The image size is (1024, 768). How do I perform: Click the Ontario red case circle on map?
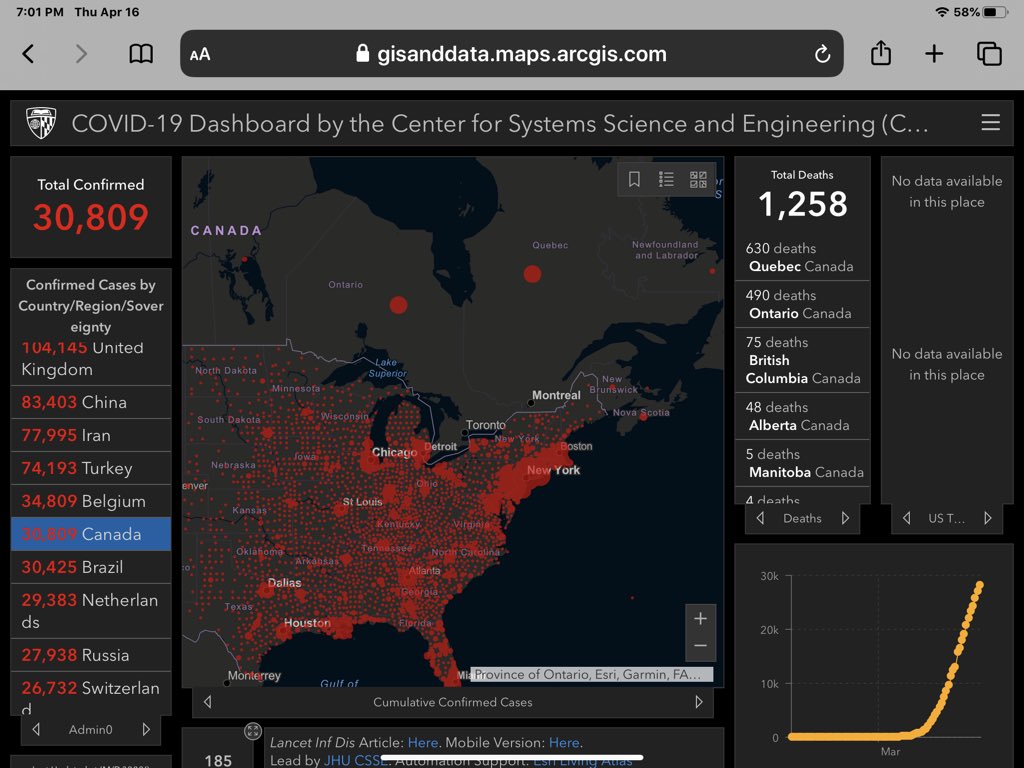(x=398, y=304)
